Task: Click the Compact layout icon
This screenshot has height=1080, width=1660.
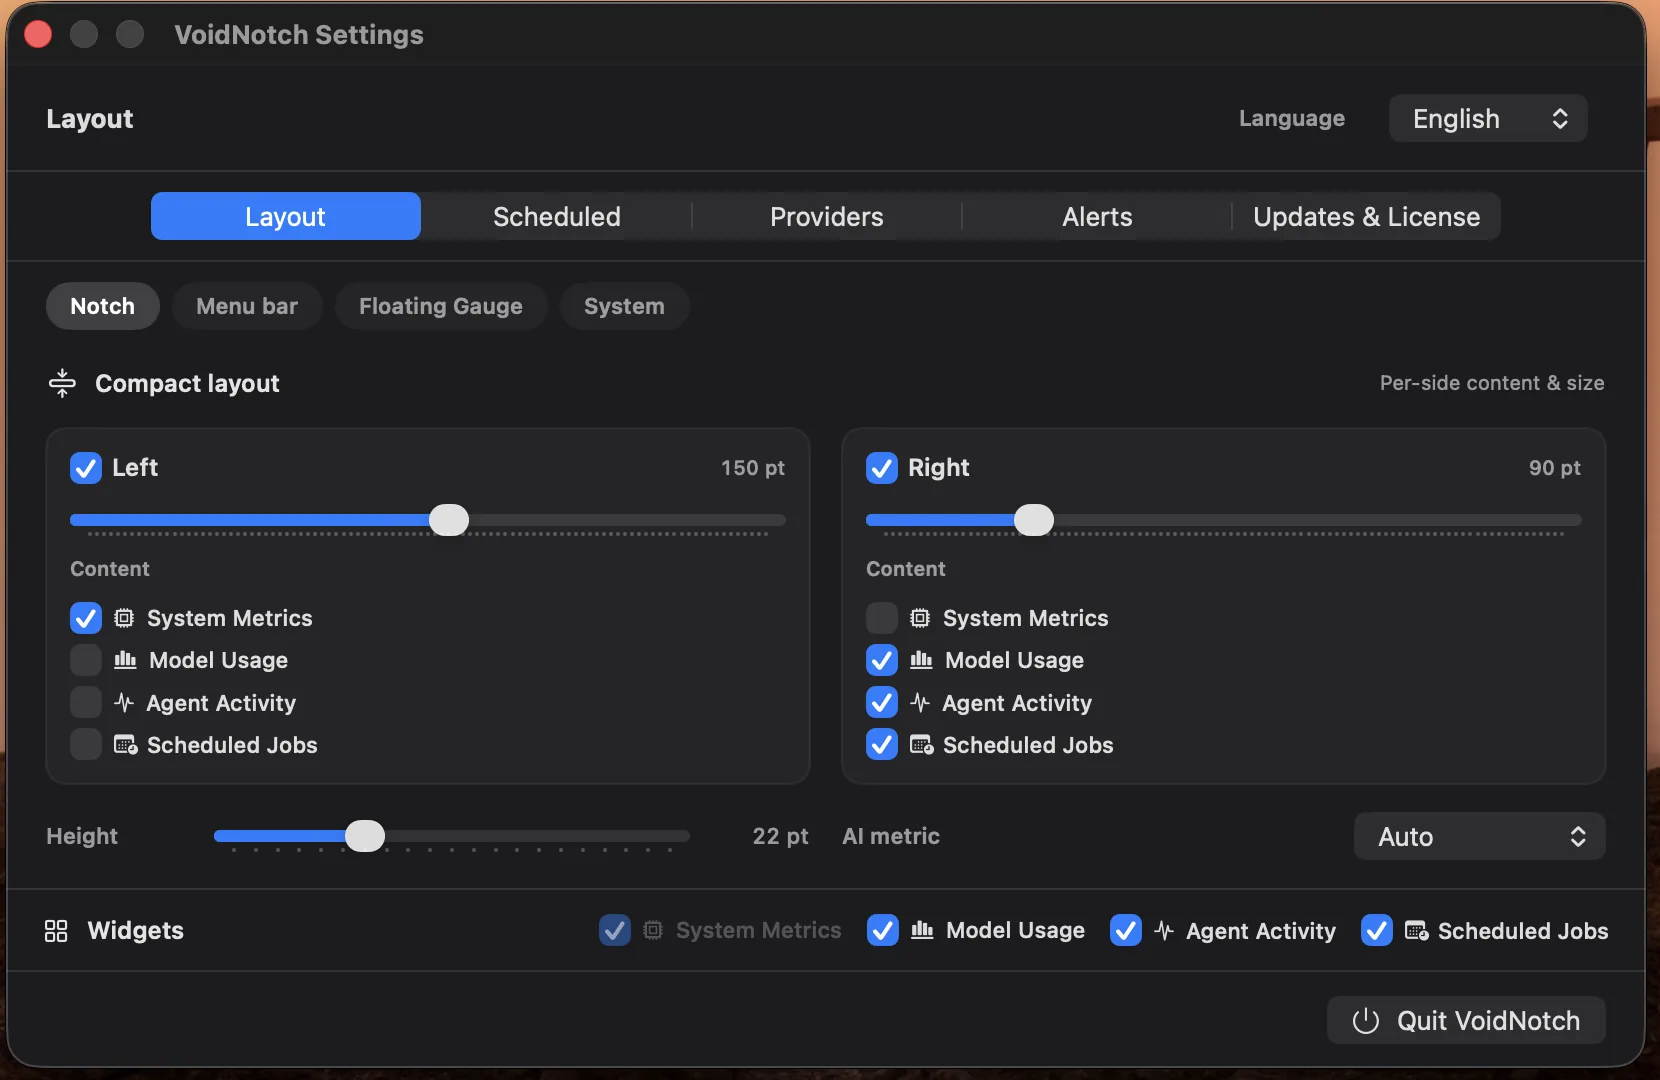Action: coord(62,383)
